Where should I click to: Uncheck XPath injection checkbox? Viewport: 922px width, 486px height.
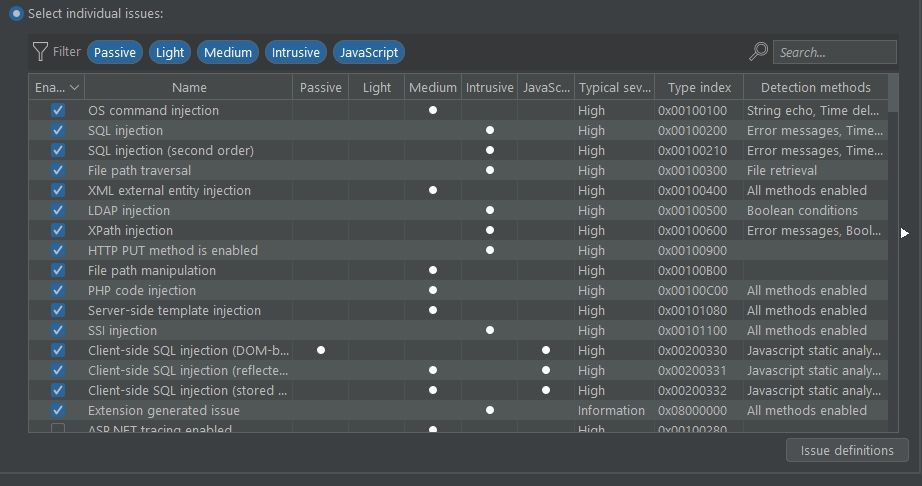(58, 230)
